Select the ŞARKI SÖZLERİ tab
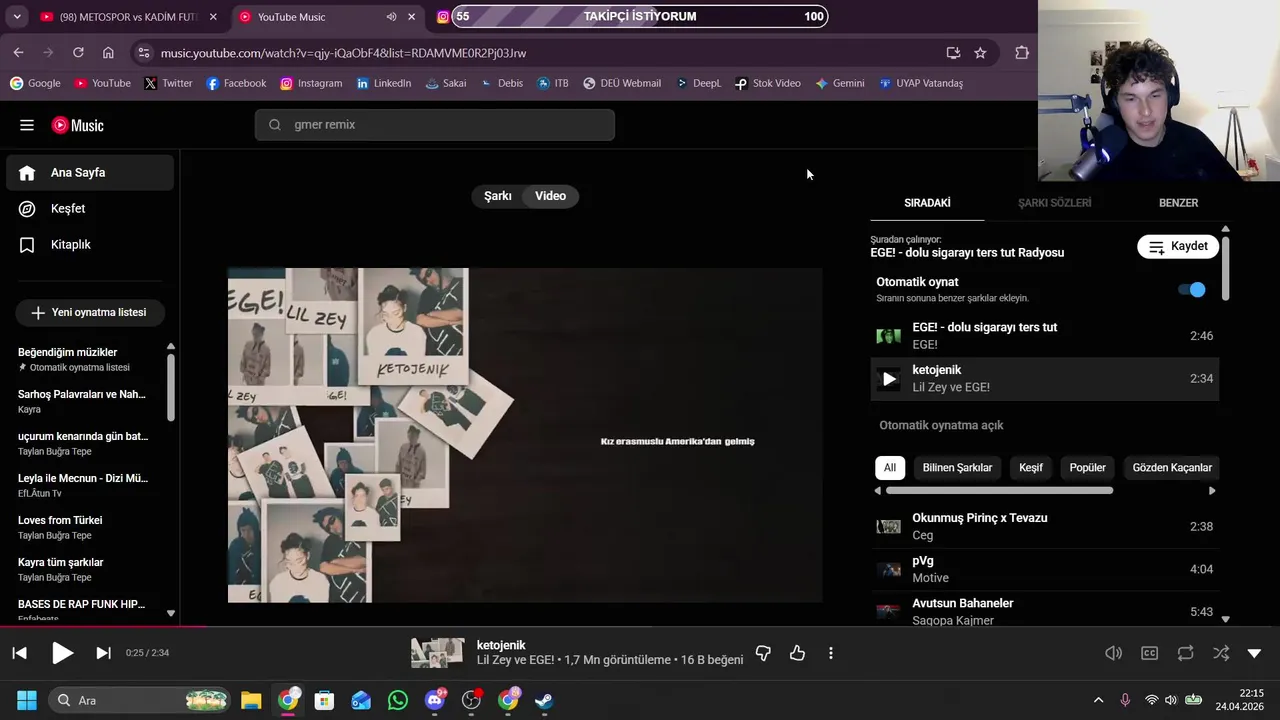 pos(1054,203)
